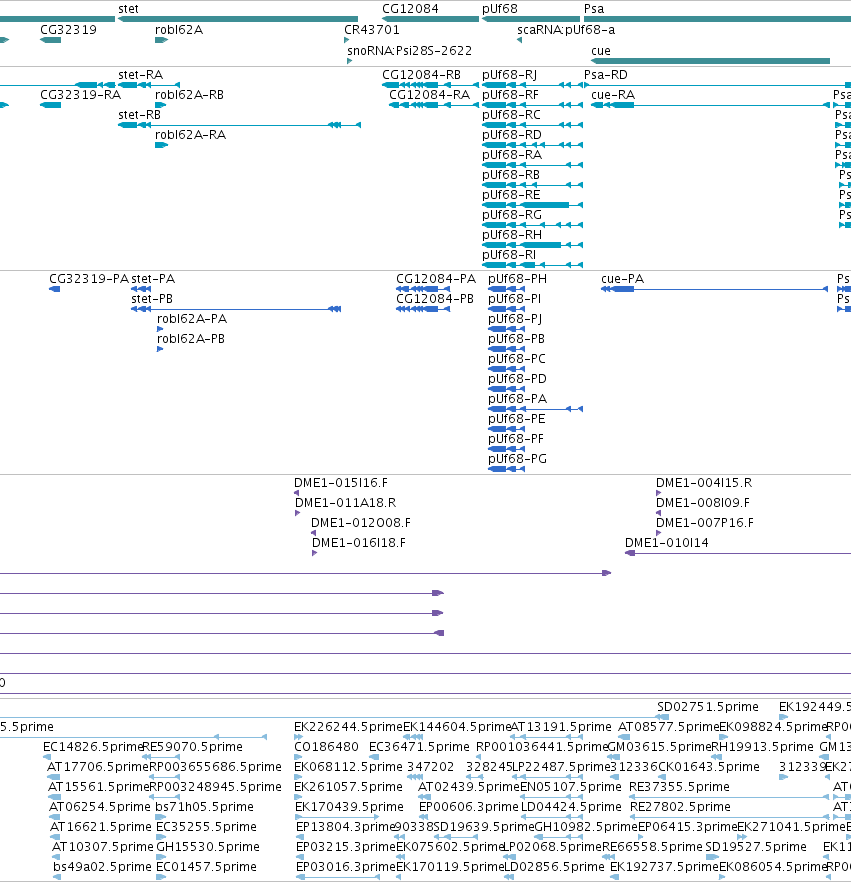Click EST RE37355.5prime
This screenshot has width=851, height=882.
679,786
